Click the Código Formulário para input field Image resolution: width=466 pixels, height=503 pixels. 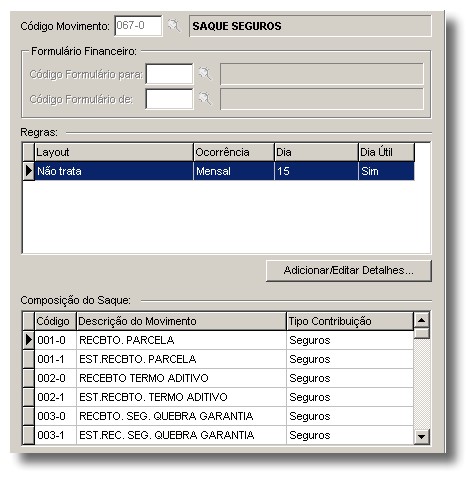(x=169, y=74)
